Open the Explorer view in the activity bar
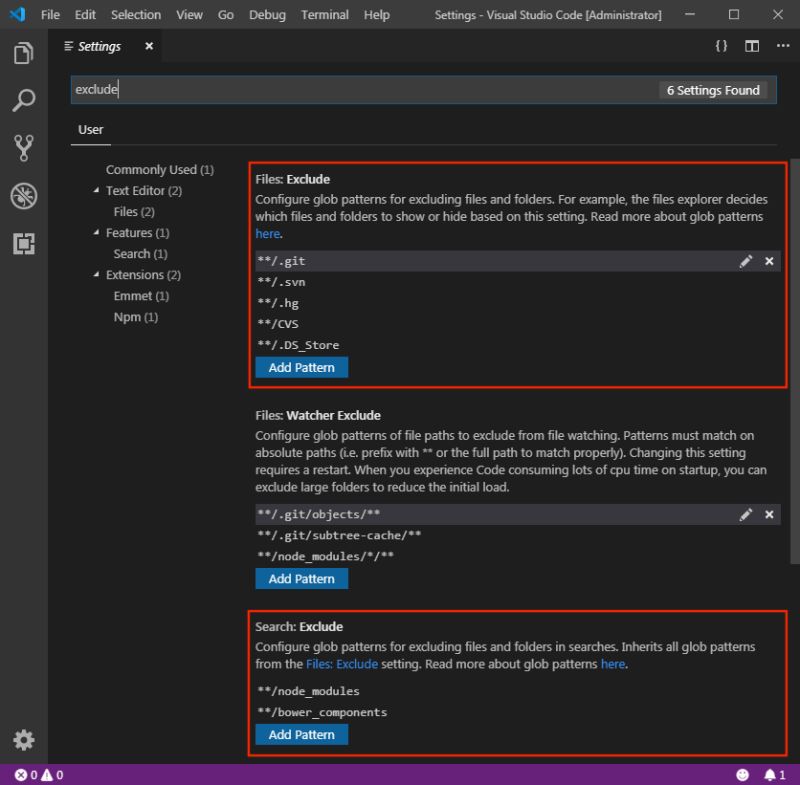The height and width of the screenshot is (785, 800). (24, 53)
